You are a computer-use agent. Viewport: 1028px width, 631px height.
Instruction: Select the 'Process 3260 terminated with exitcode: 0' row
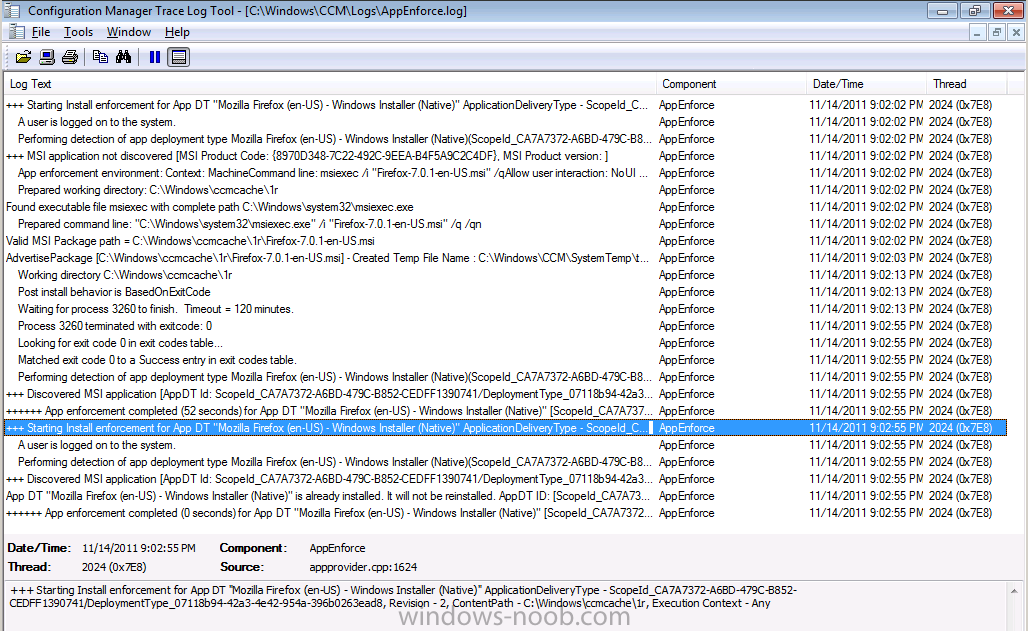(505, 326)
